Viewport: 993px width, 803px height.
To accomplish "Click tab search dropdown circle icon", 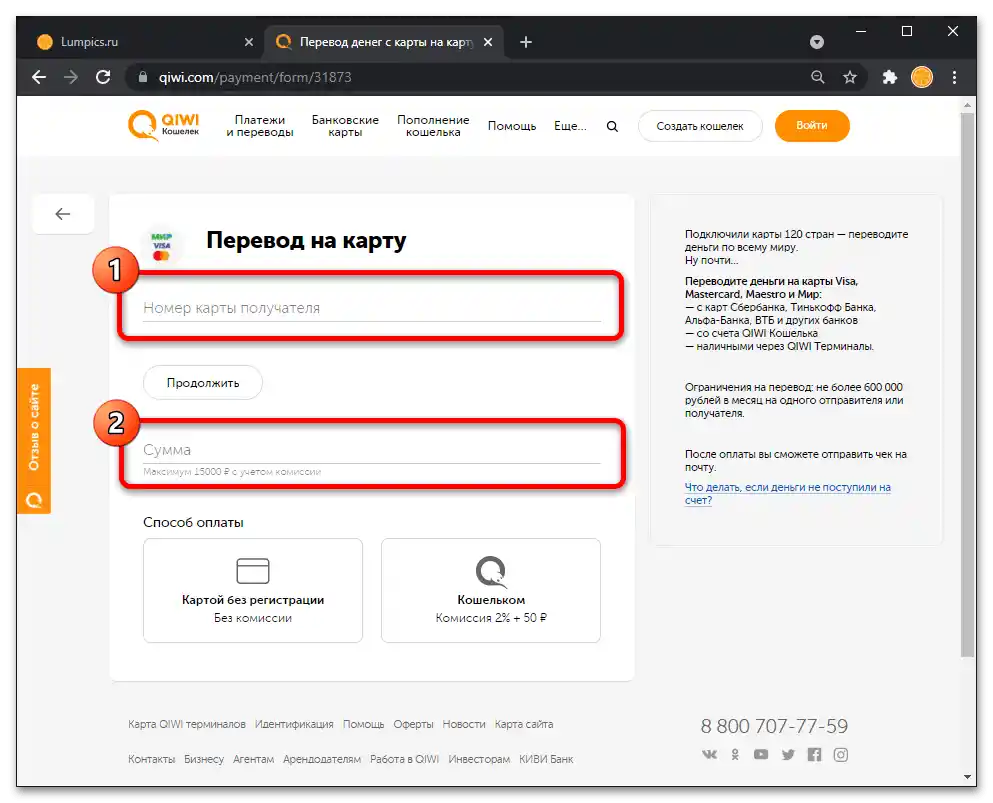I will [x=817, y=42].
